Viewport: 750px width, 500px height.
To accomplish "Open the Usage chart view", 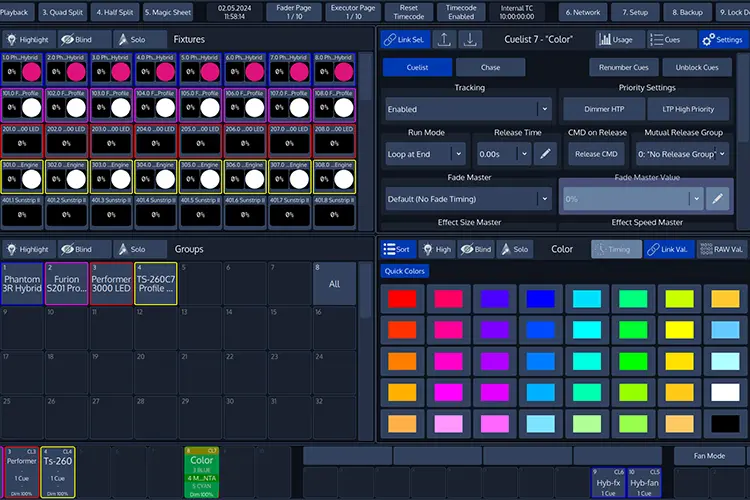I will pyautogui.click(x=617, y=39).
